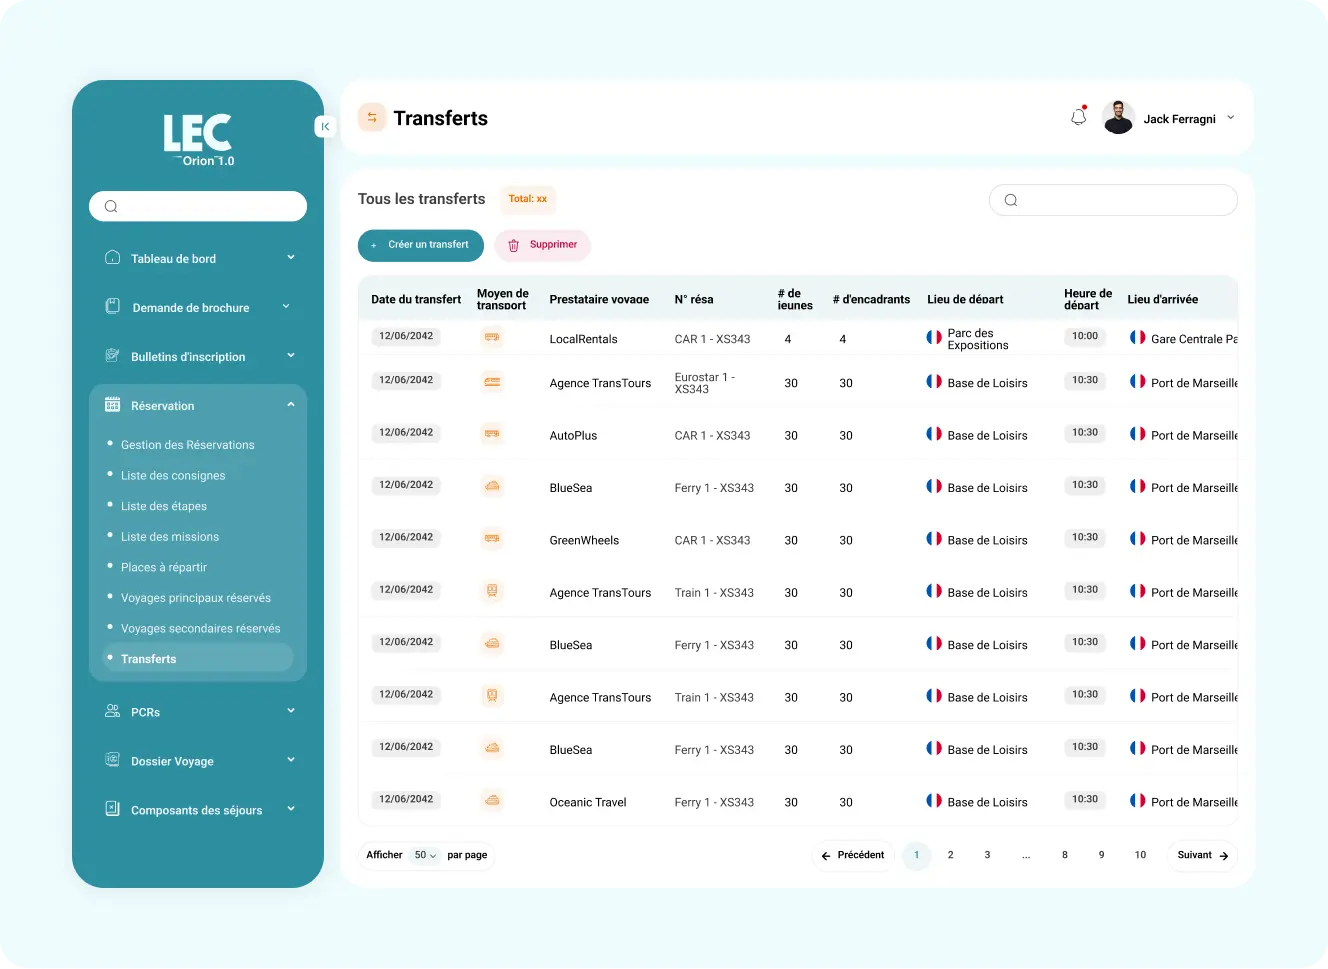Viewport: 1328px width, 969px height.
Task: Open the 50 per page dropdown
Action: pyautogui.click(x=425, y=855)
